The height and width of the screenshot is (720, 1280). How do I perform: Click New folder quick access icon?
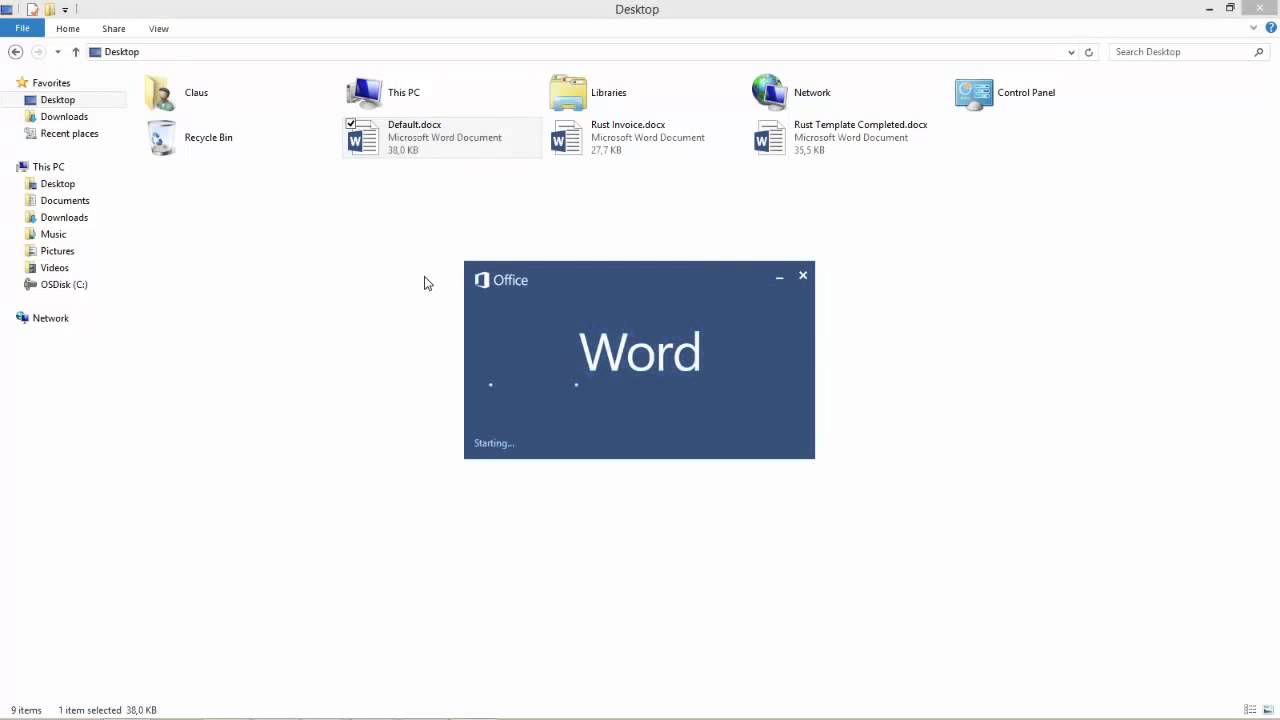pos(49,9)
